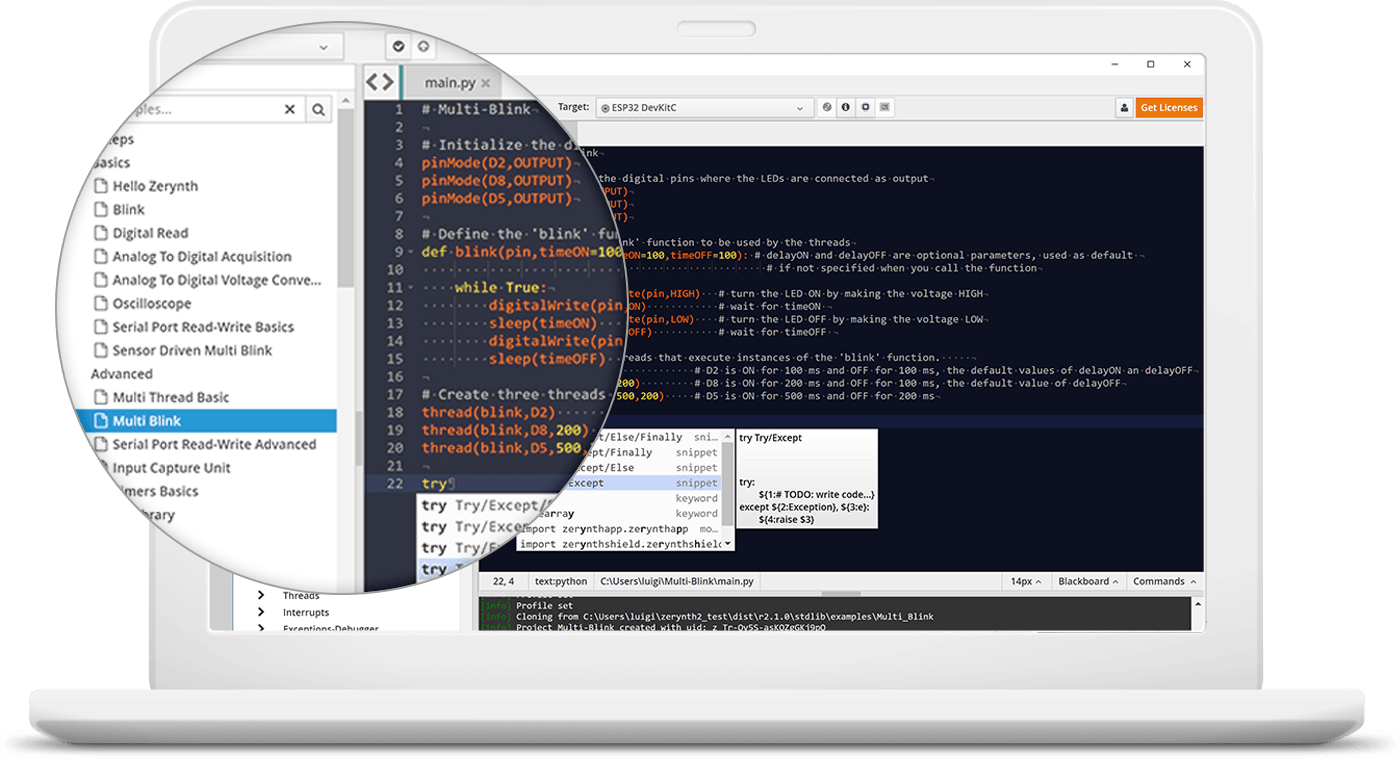Clear the examples search with X icon
Screen dimensions: 1400x781
(x=290, y=109)
